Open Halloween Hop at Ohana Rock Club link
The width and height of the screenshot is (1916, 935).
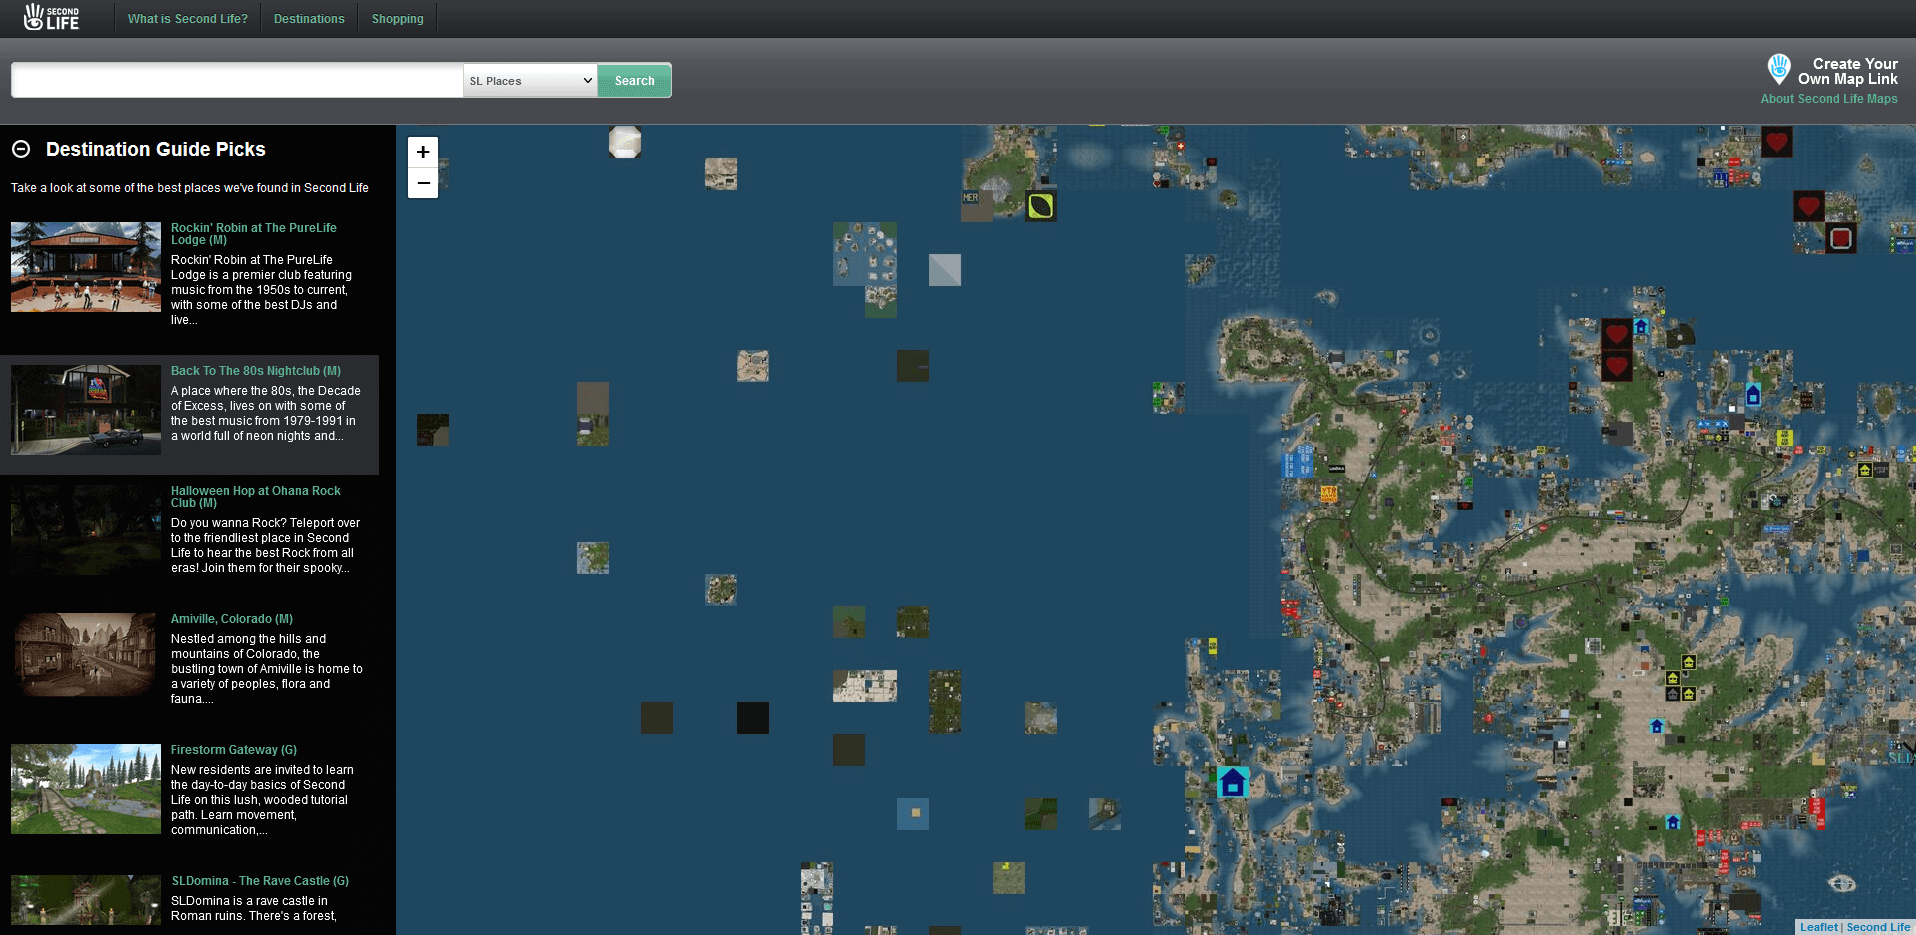point(256,497)
